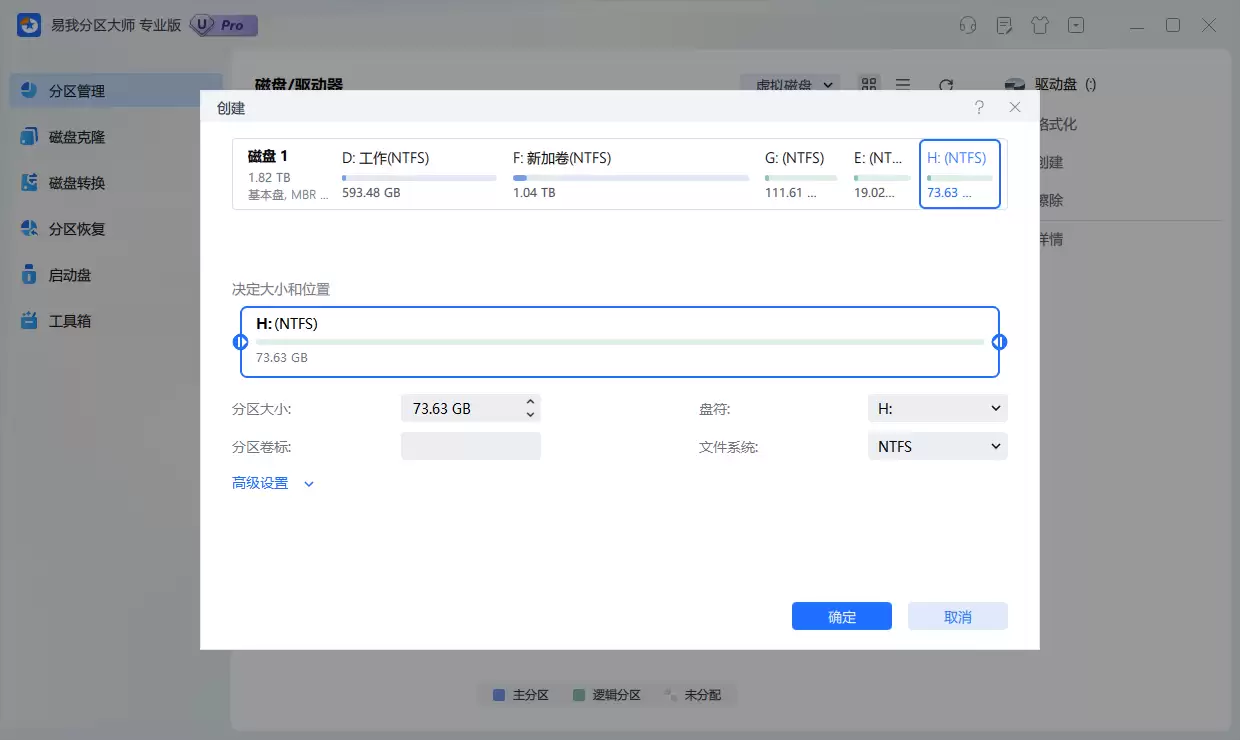Image resolution: width=1240 pixels, height=740 pixels.
Task: Open the 文件系统 NTFS dropdown
Action: (x=936, y=446)
